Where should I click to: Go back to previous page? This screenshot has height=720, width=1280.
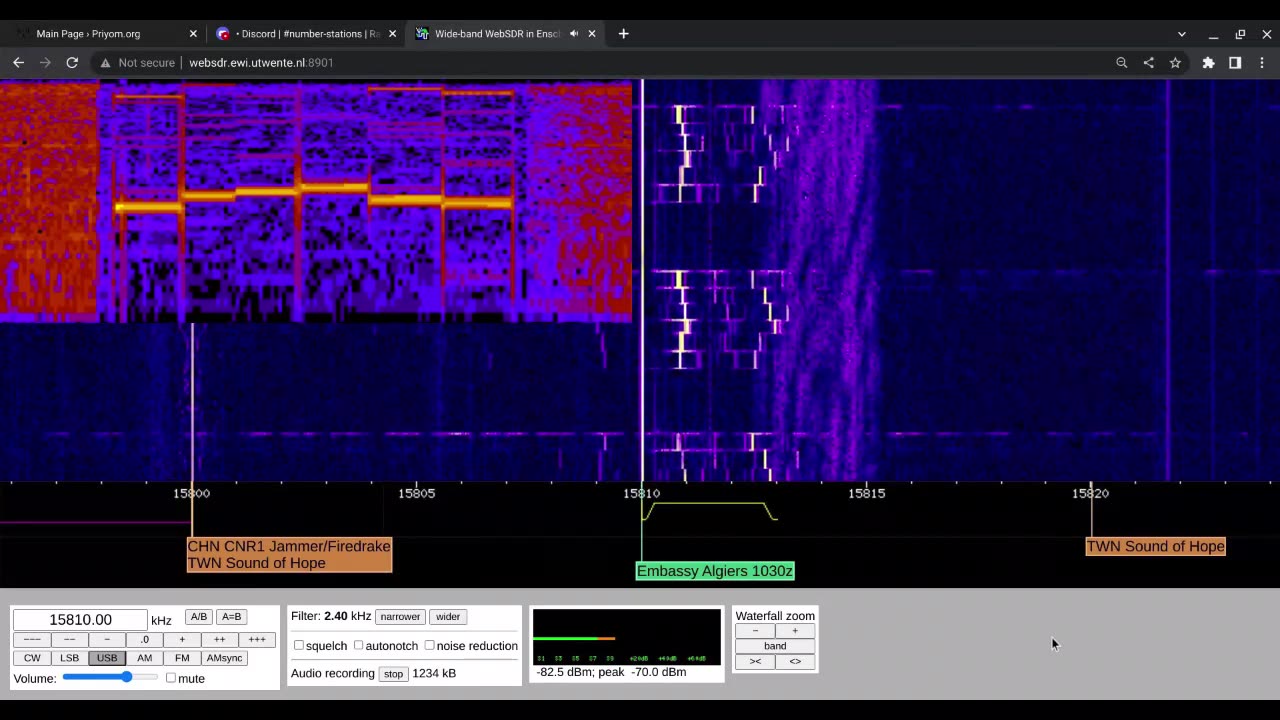(x=18, y=62)
